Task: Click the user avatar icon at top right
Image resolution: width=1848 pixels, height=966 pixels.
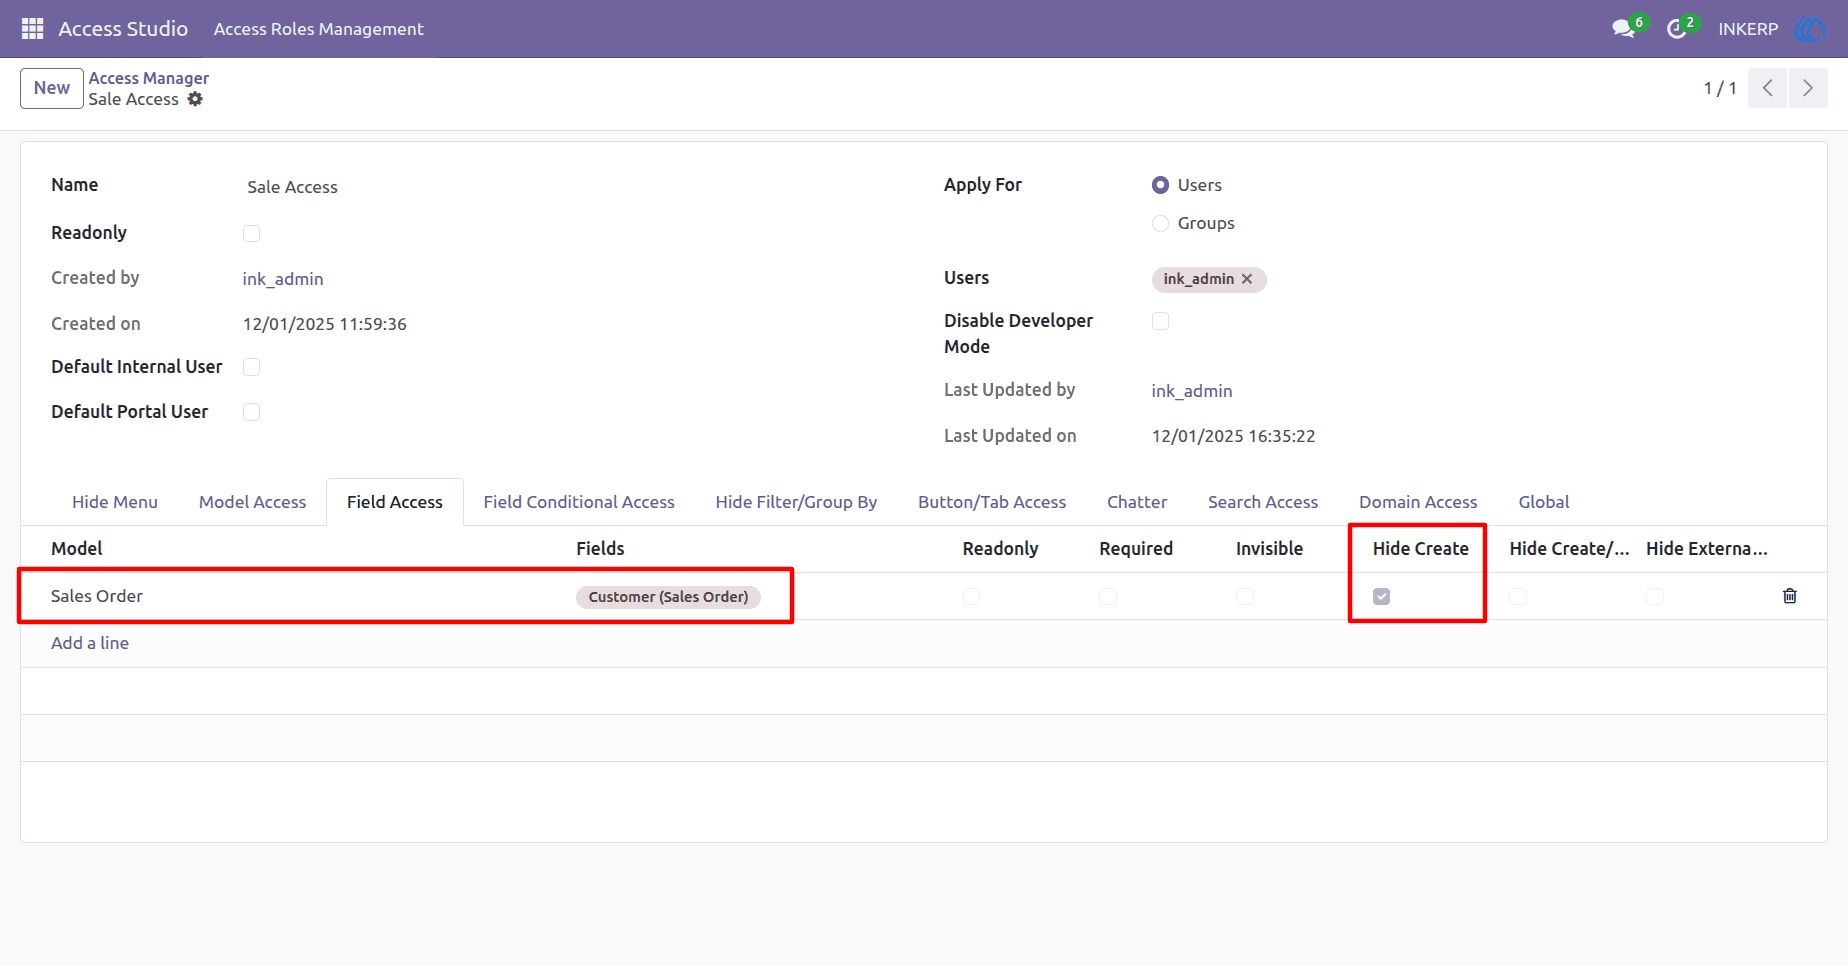Action: tap(1811, 29)
